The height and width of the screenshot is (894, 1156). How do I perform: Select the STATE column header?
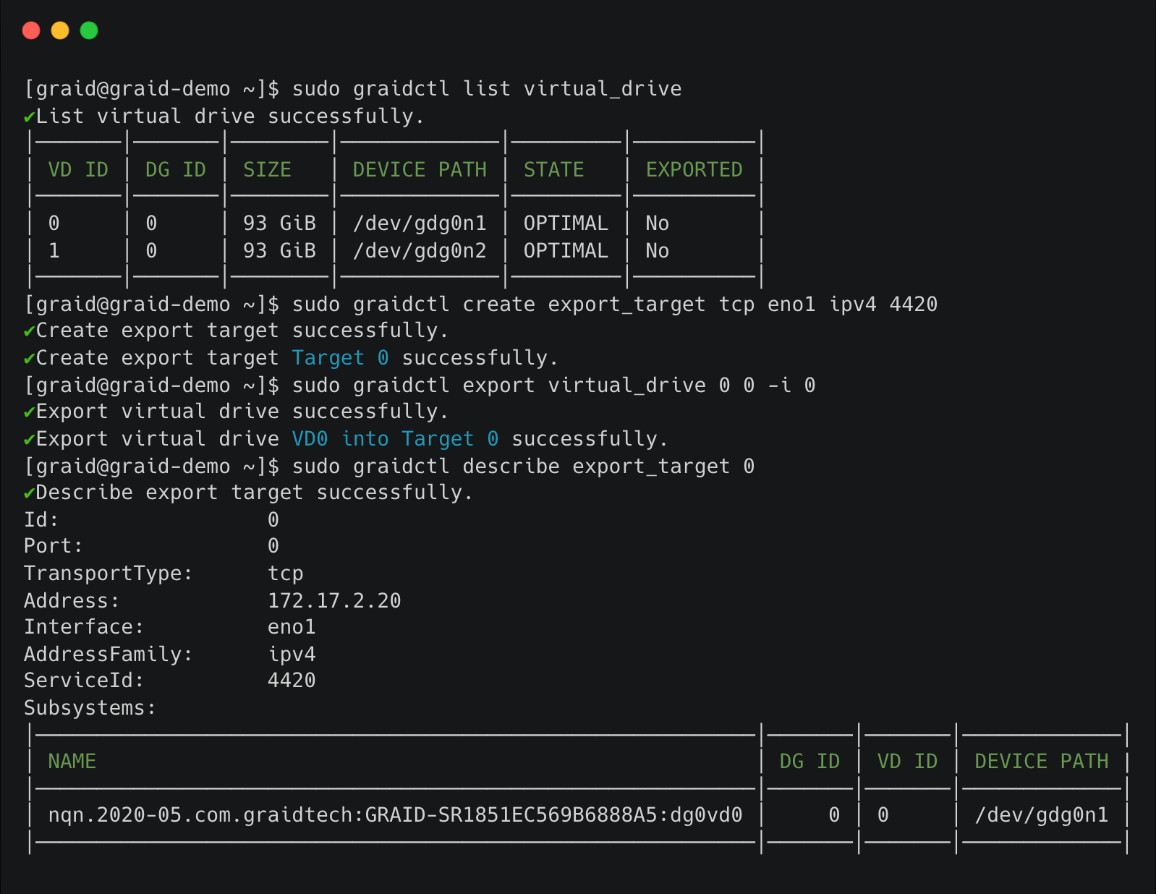click(553, 169)
